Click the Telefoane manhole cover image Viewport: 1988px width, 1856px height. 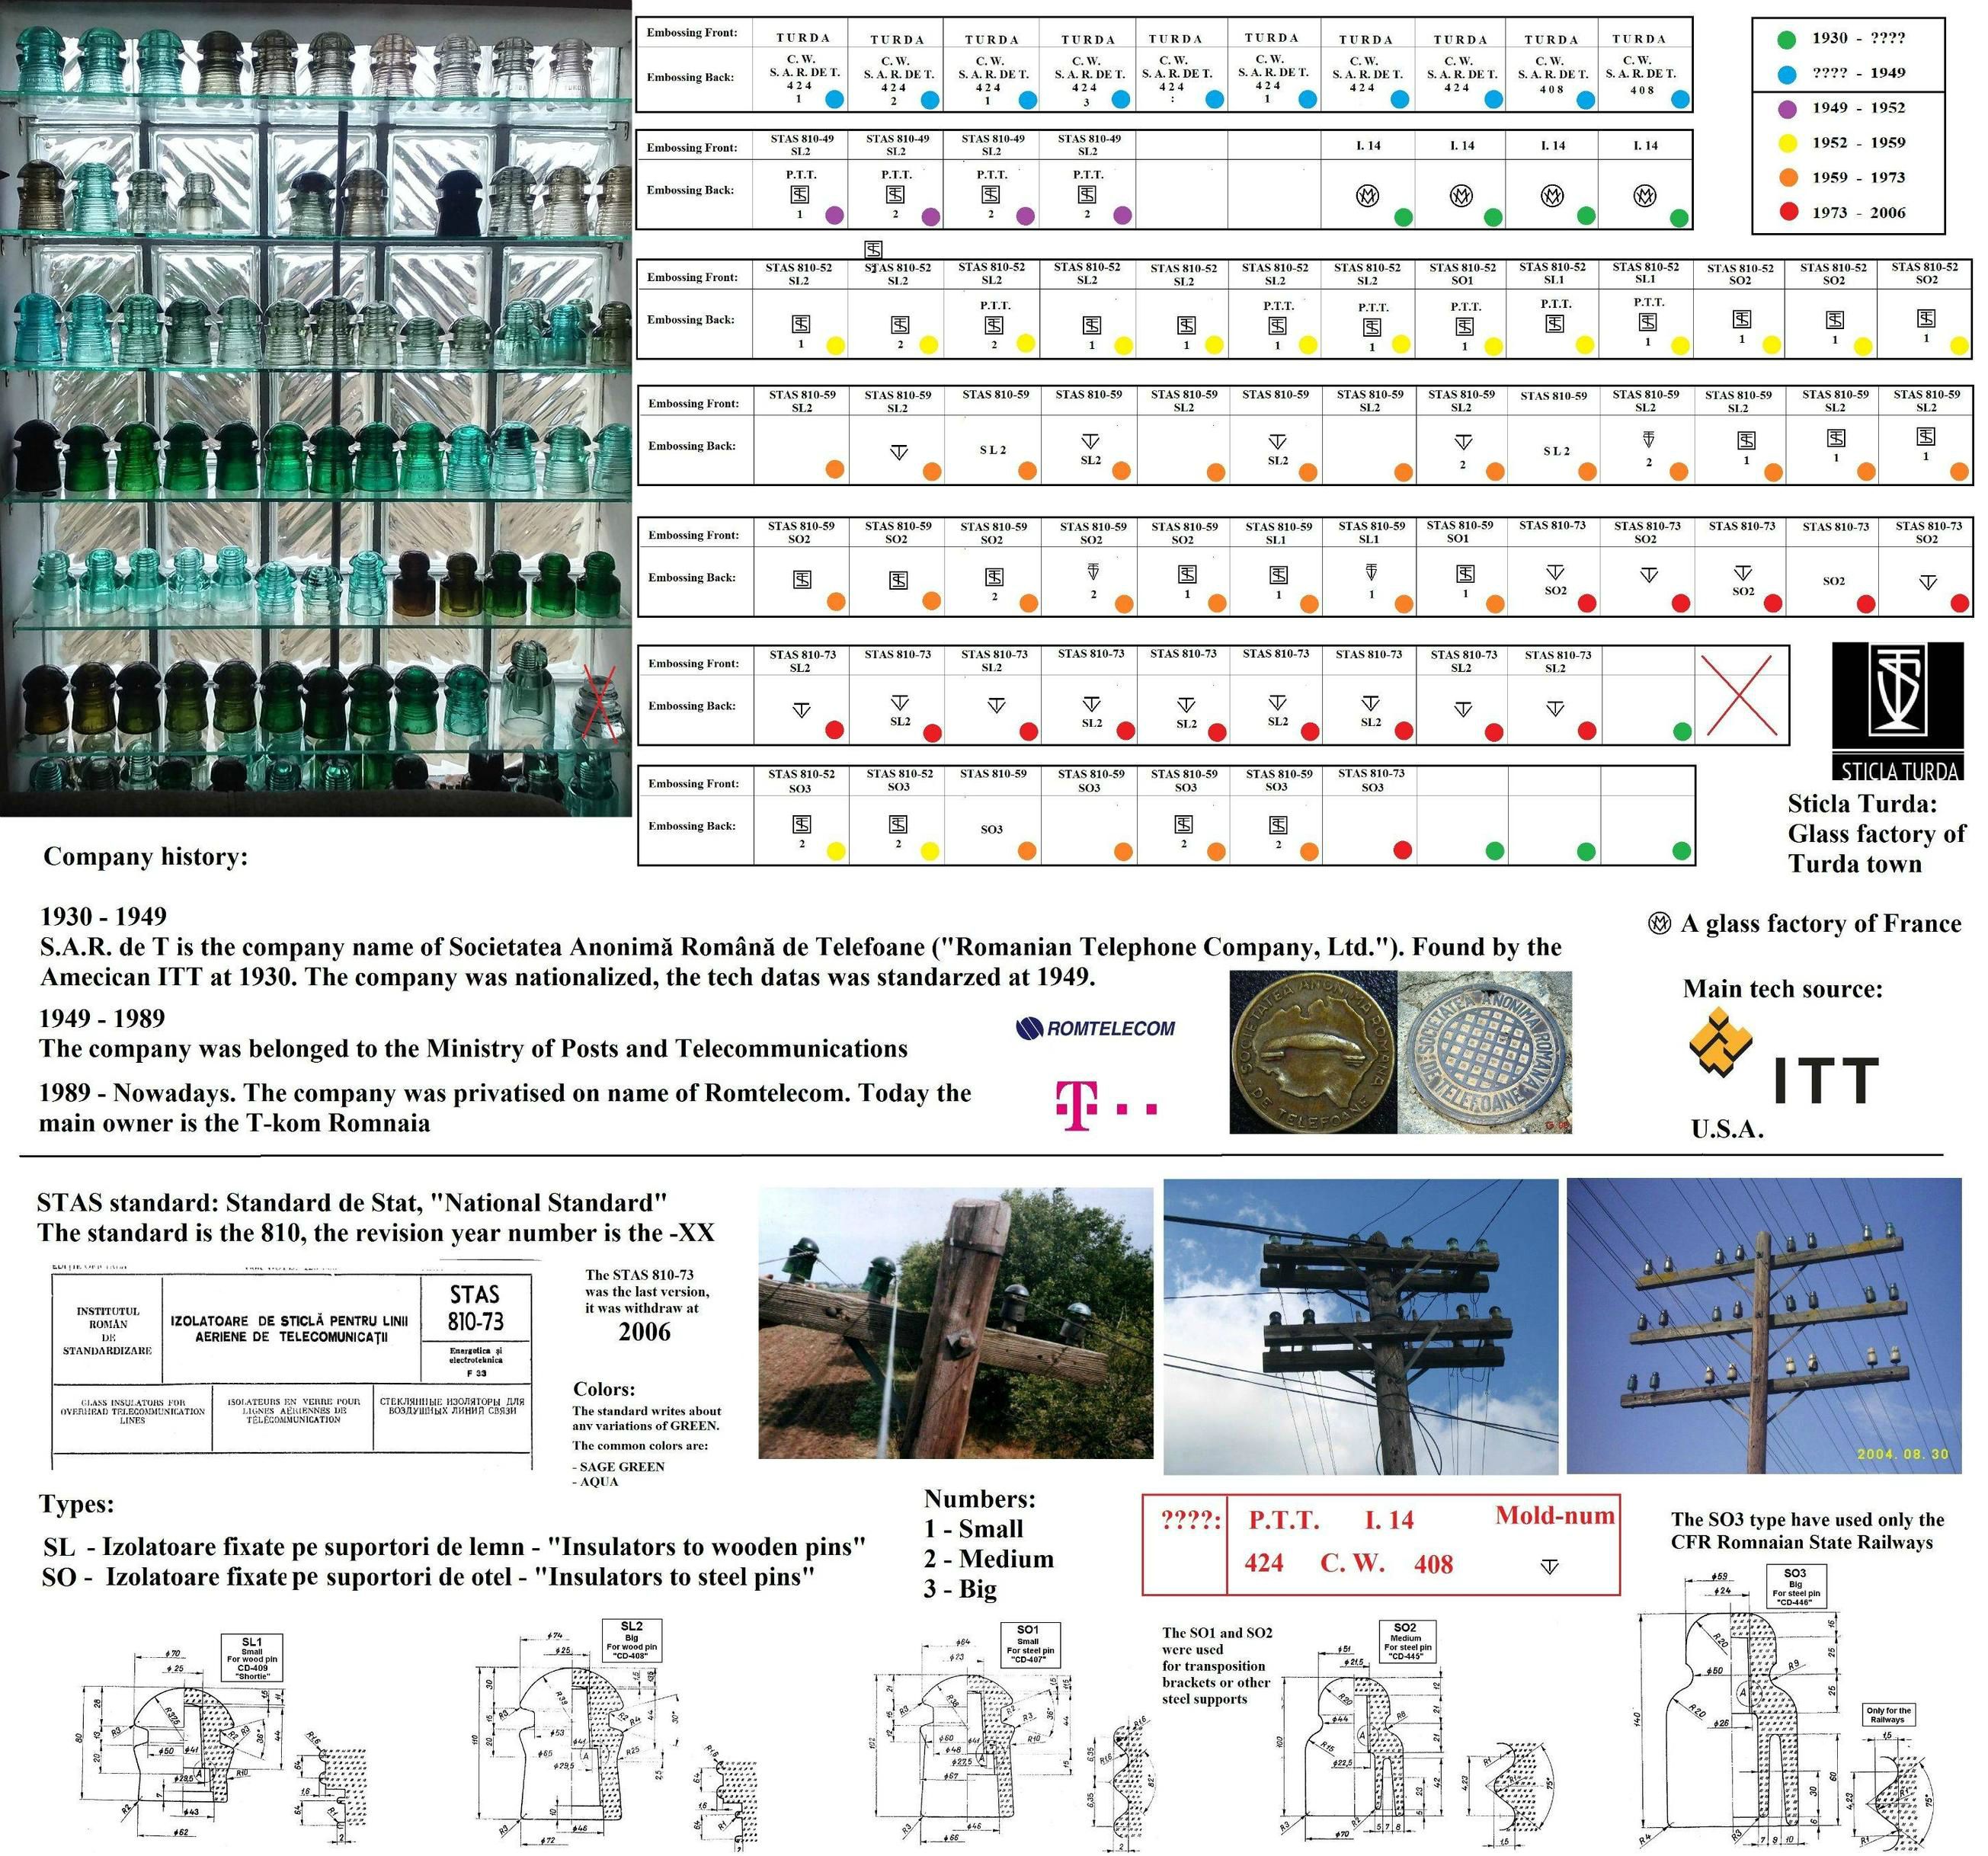(1484, 1052)
